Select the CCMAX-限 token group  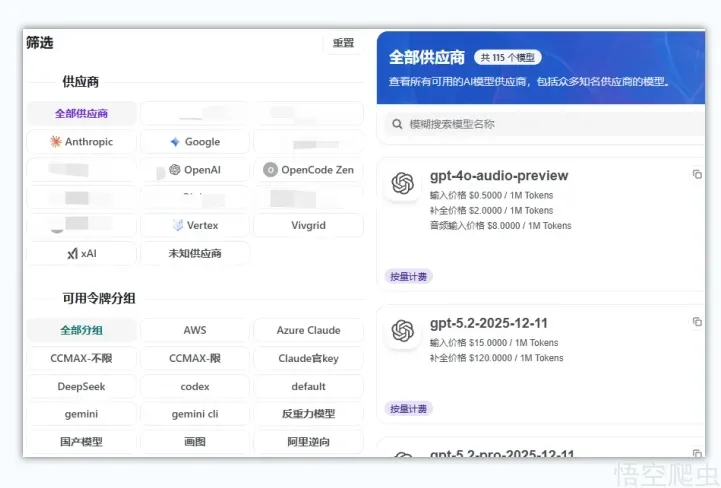tap(195, 358)
